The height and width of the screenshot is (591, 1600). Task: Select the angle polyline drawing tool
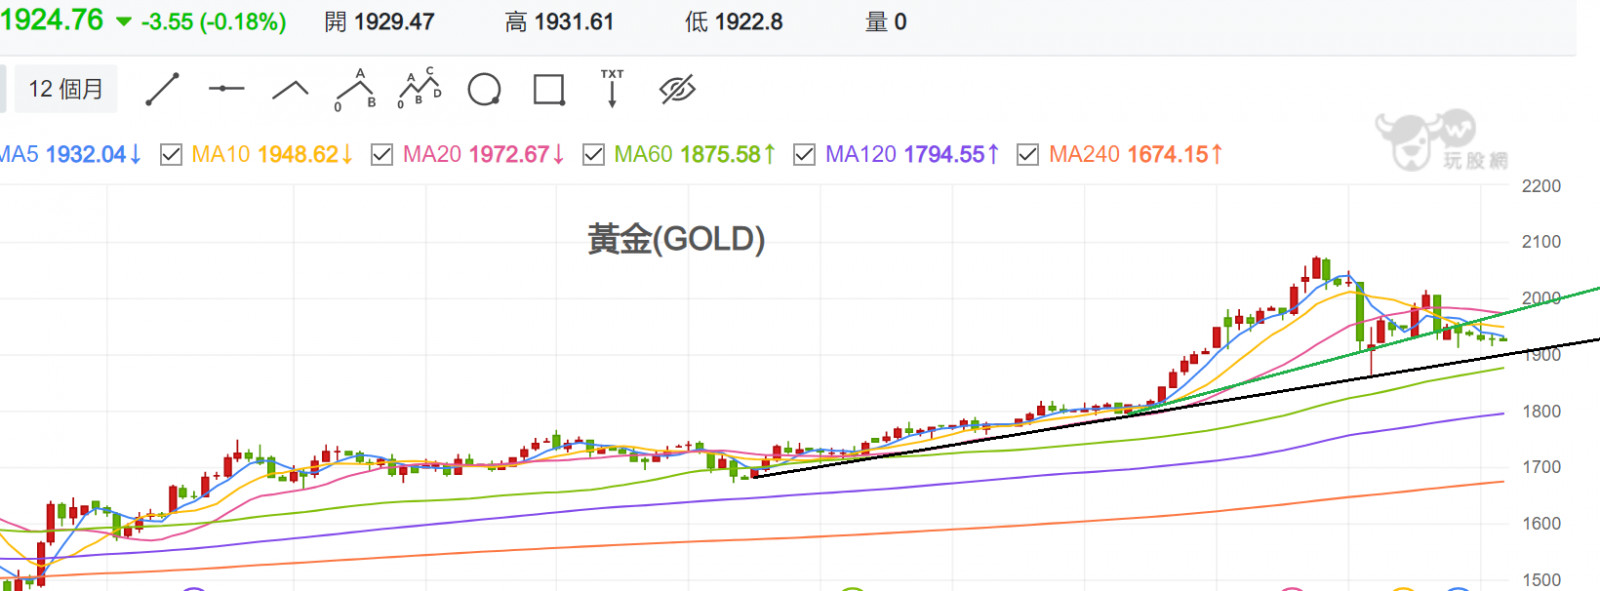click(x=290, y=90)
